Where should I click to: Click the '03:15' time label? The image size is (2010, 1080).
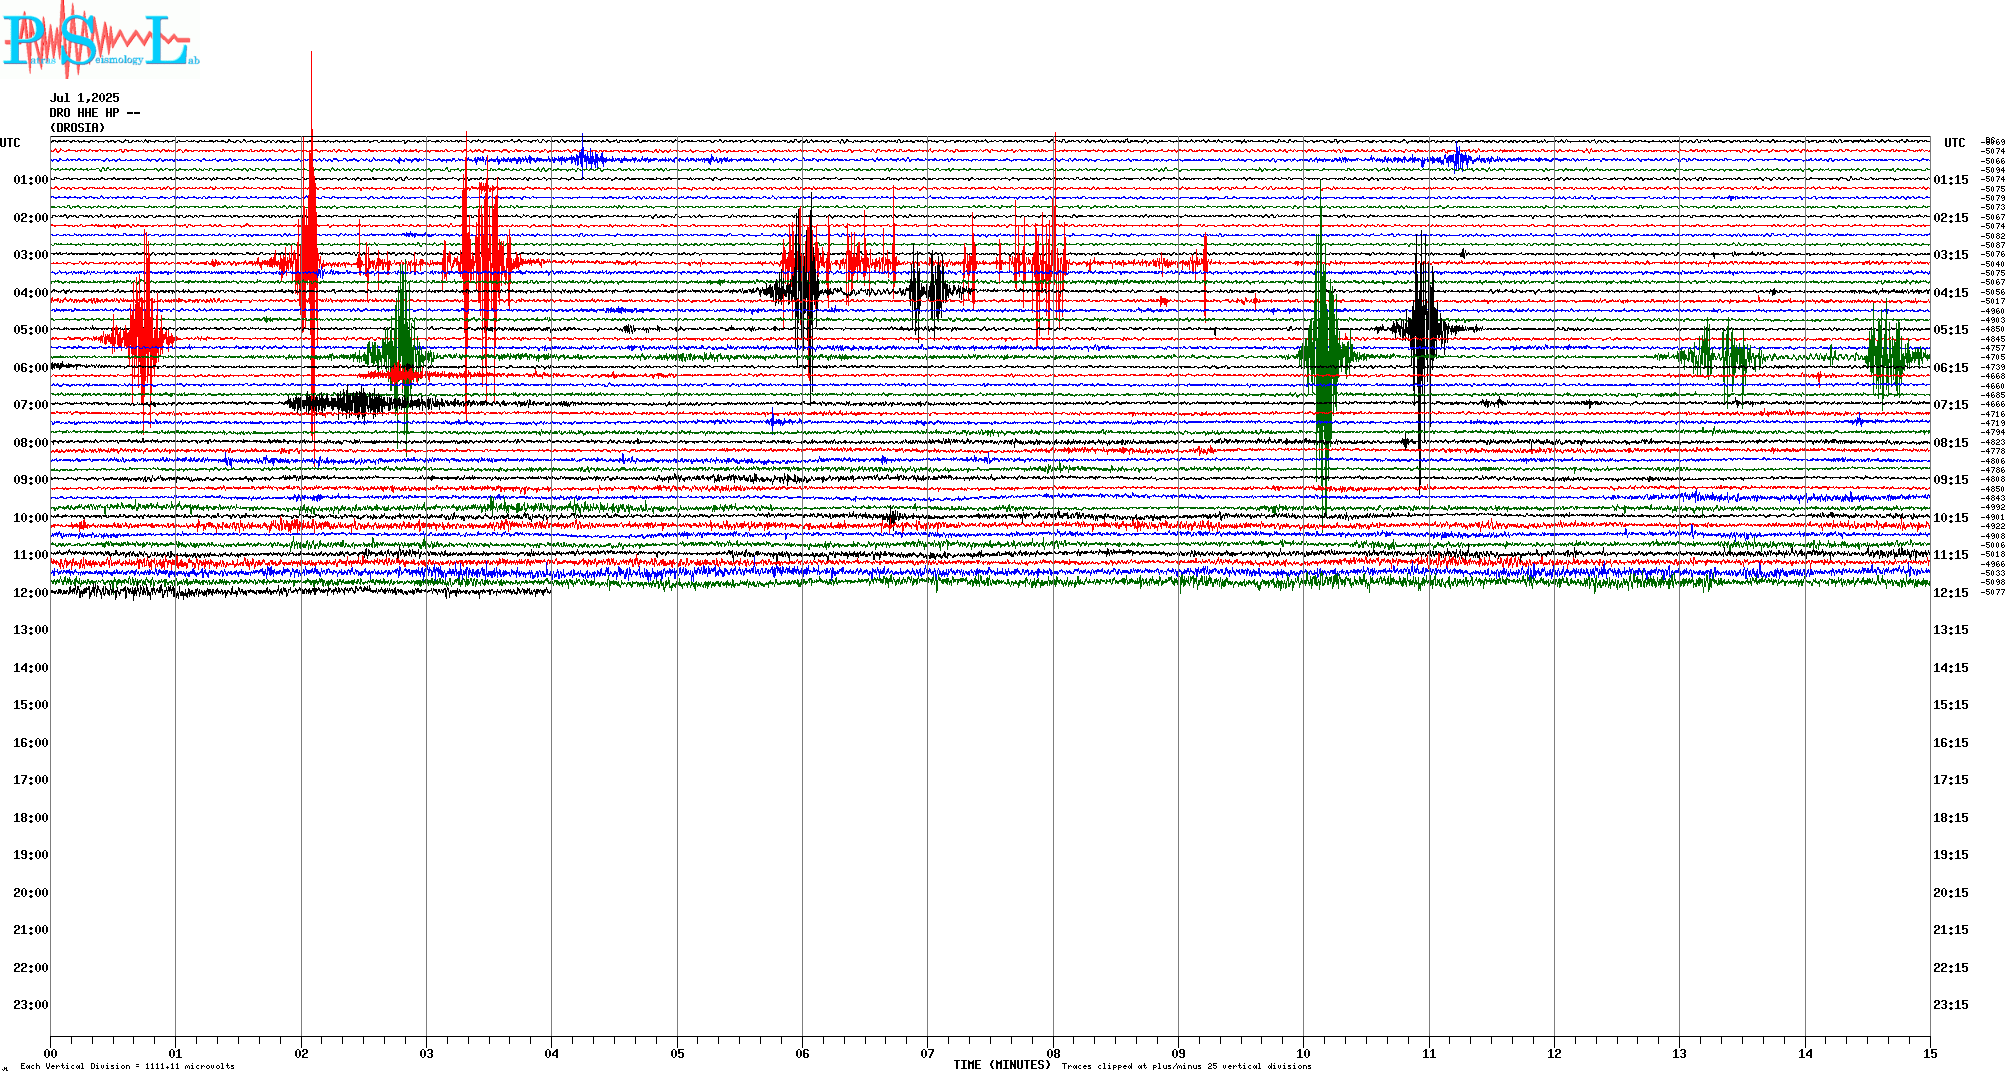[x=1951, y=255]
